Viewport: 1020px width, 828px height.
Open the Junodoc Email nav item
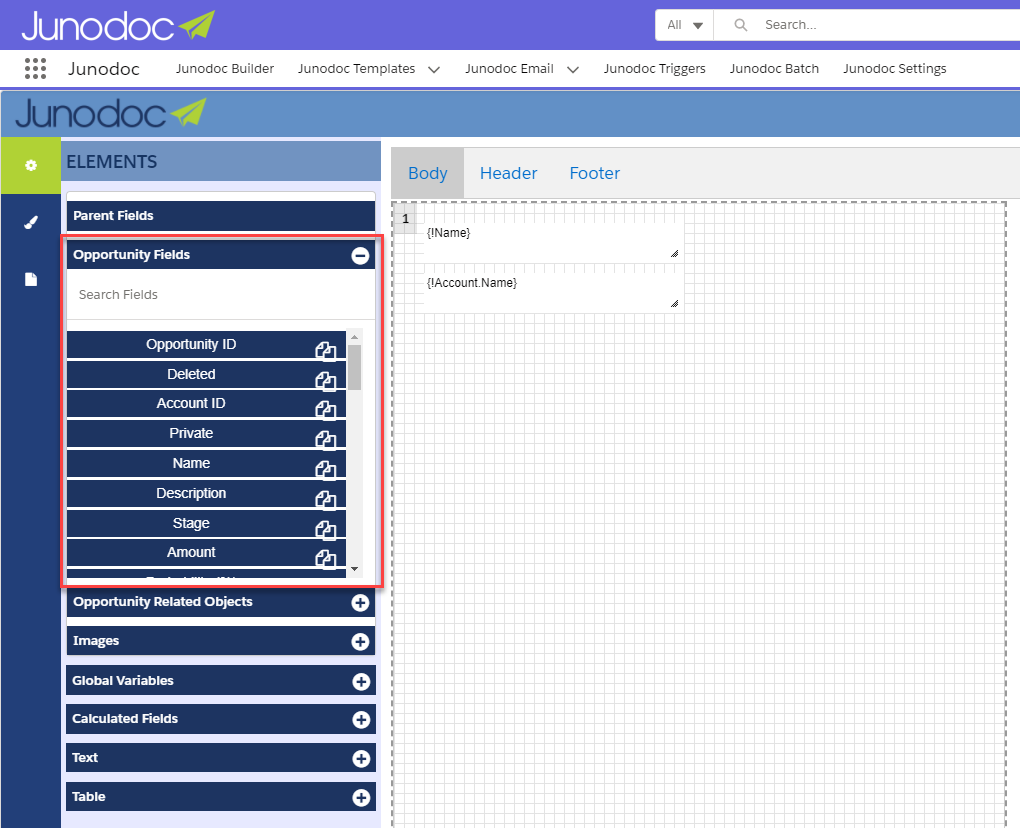coord(509,68)
